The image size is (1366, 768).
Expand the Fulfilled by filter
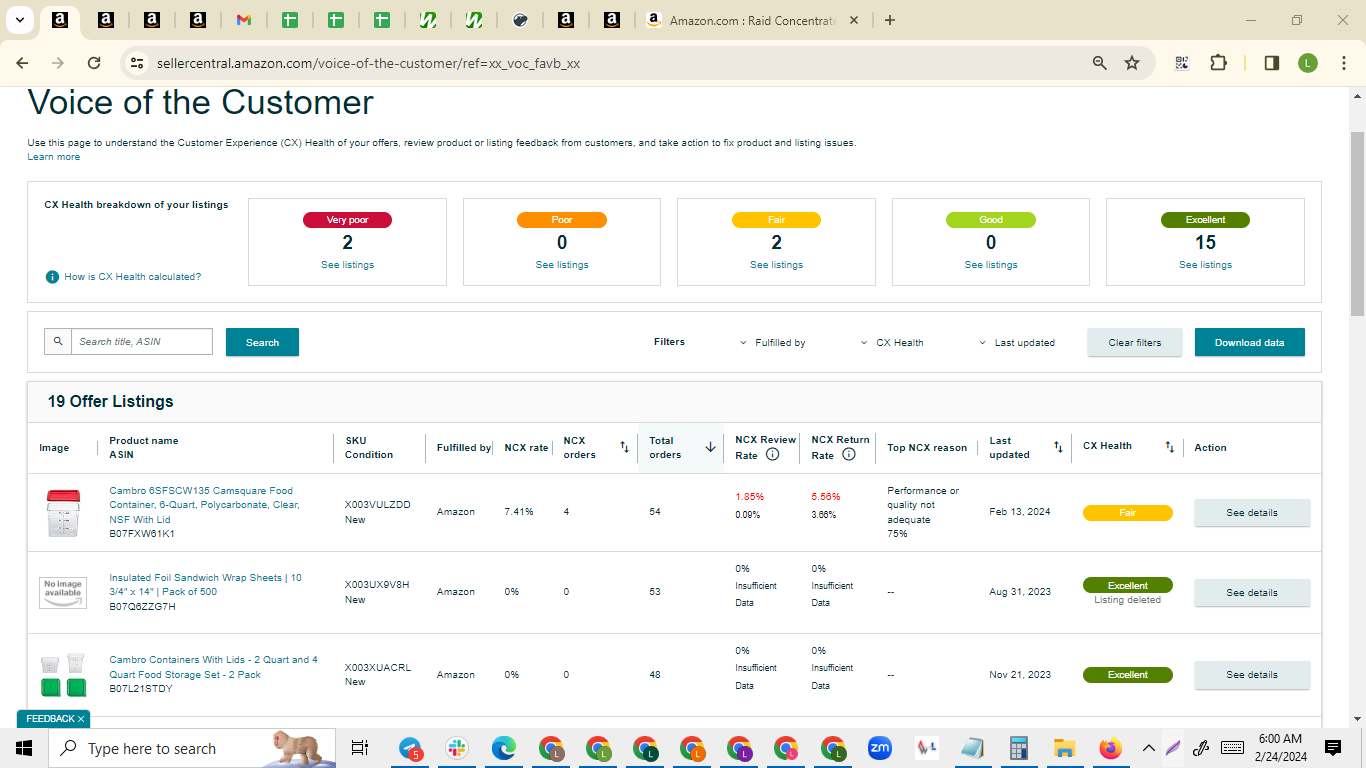[x=773, y=343]
